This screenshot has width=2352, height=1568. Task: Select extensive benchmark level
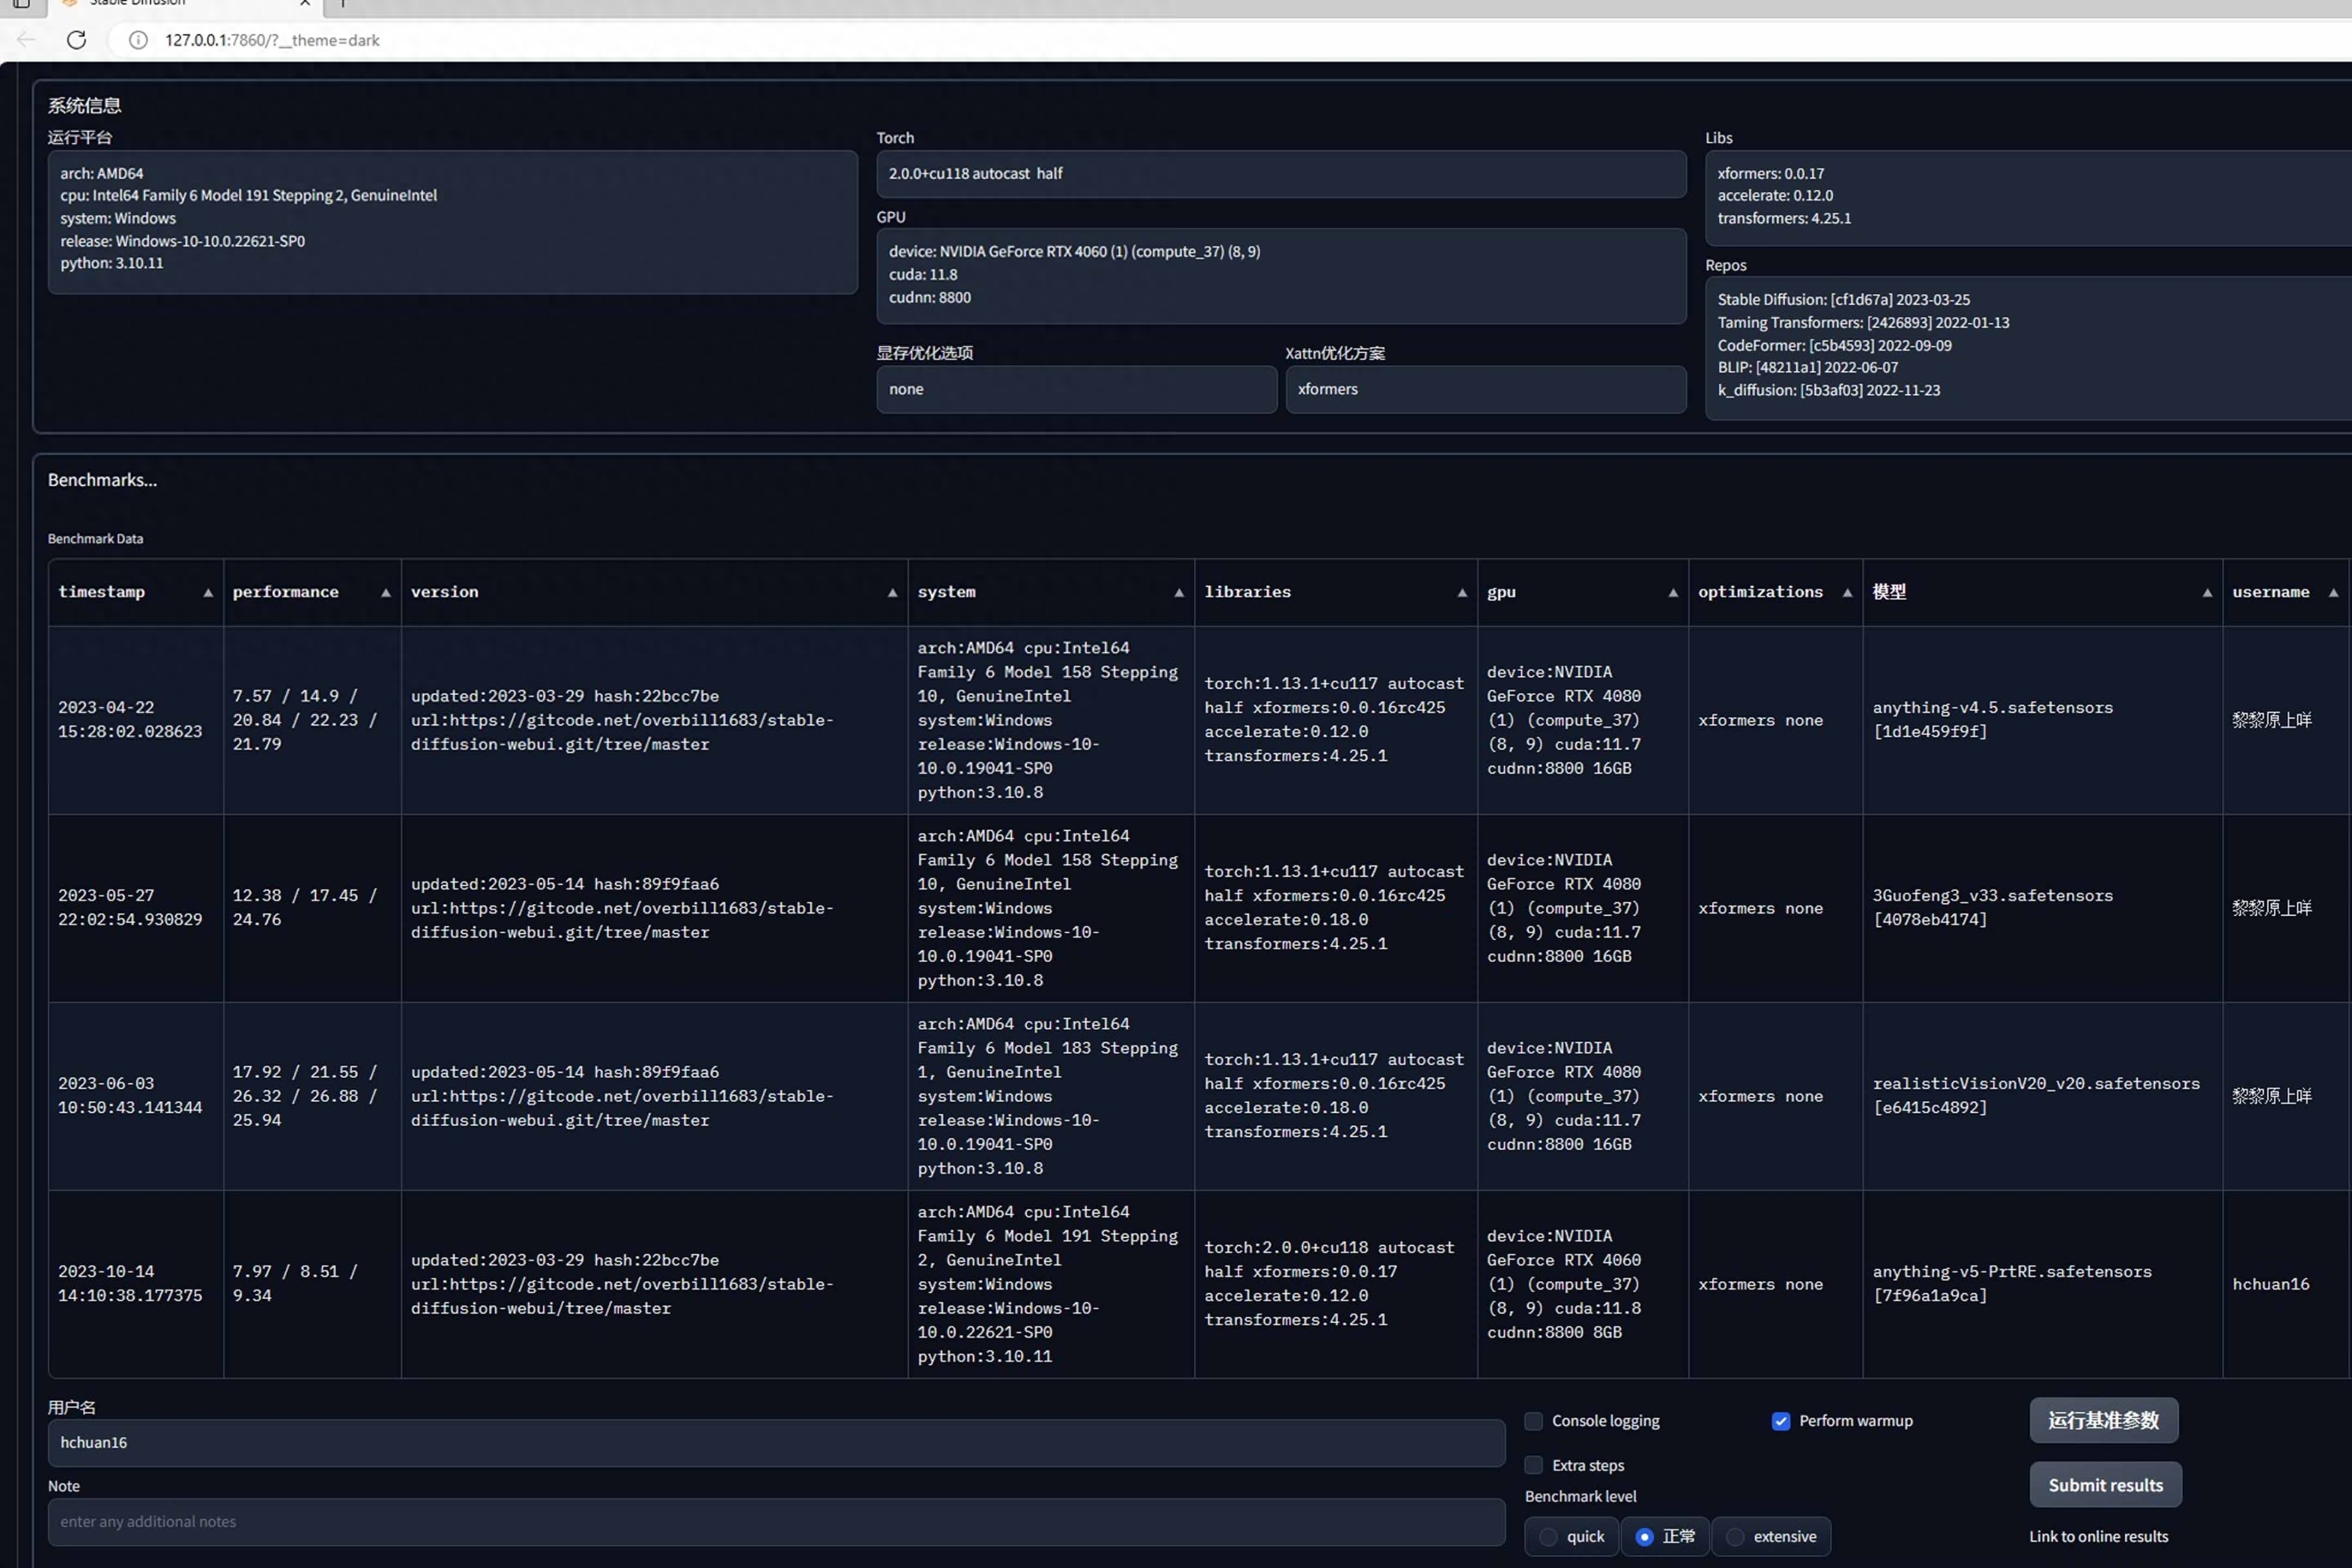[1735, 1537]
